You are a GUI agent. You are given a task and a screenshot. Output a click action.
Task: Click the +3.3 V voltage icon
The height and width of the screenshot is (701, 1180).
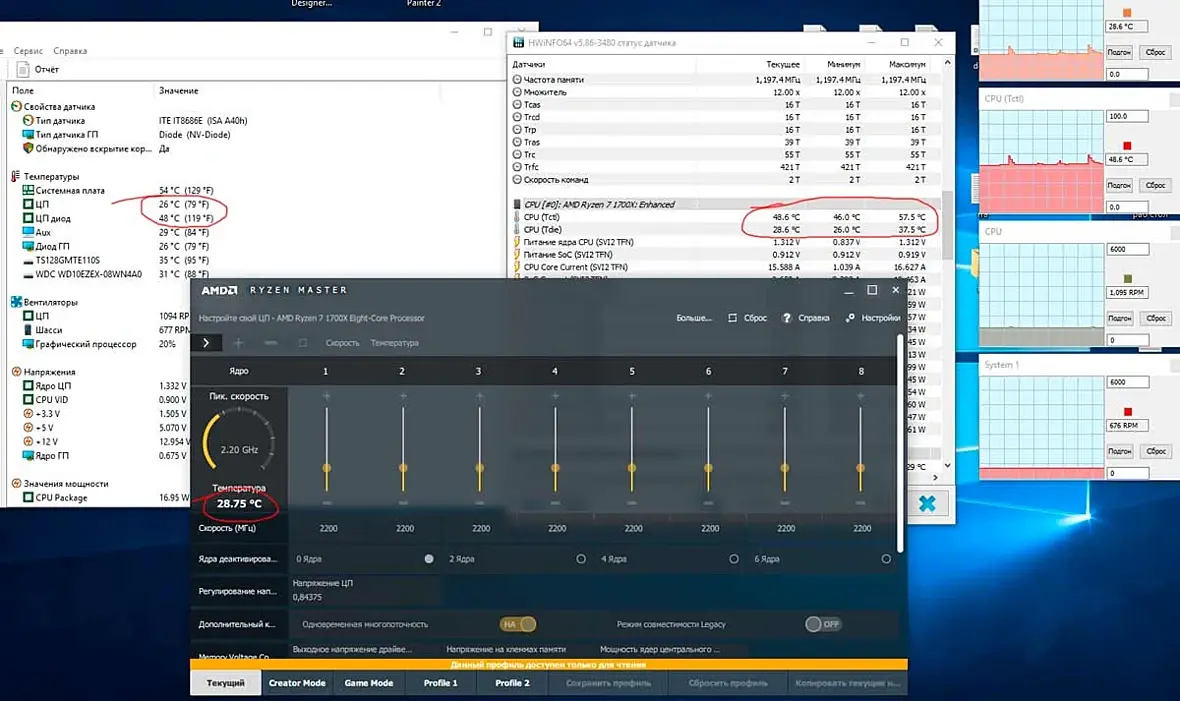[28, 413]
